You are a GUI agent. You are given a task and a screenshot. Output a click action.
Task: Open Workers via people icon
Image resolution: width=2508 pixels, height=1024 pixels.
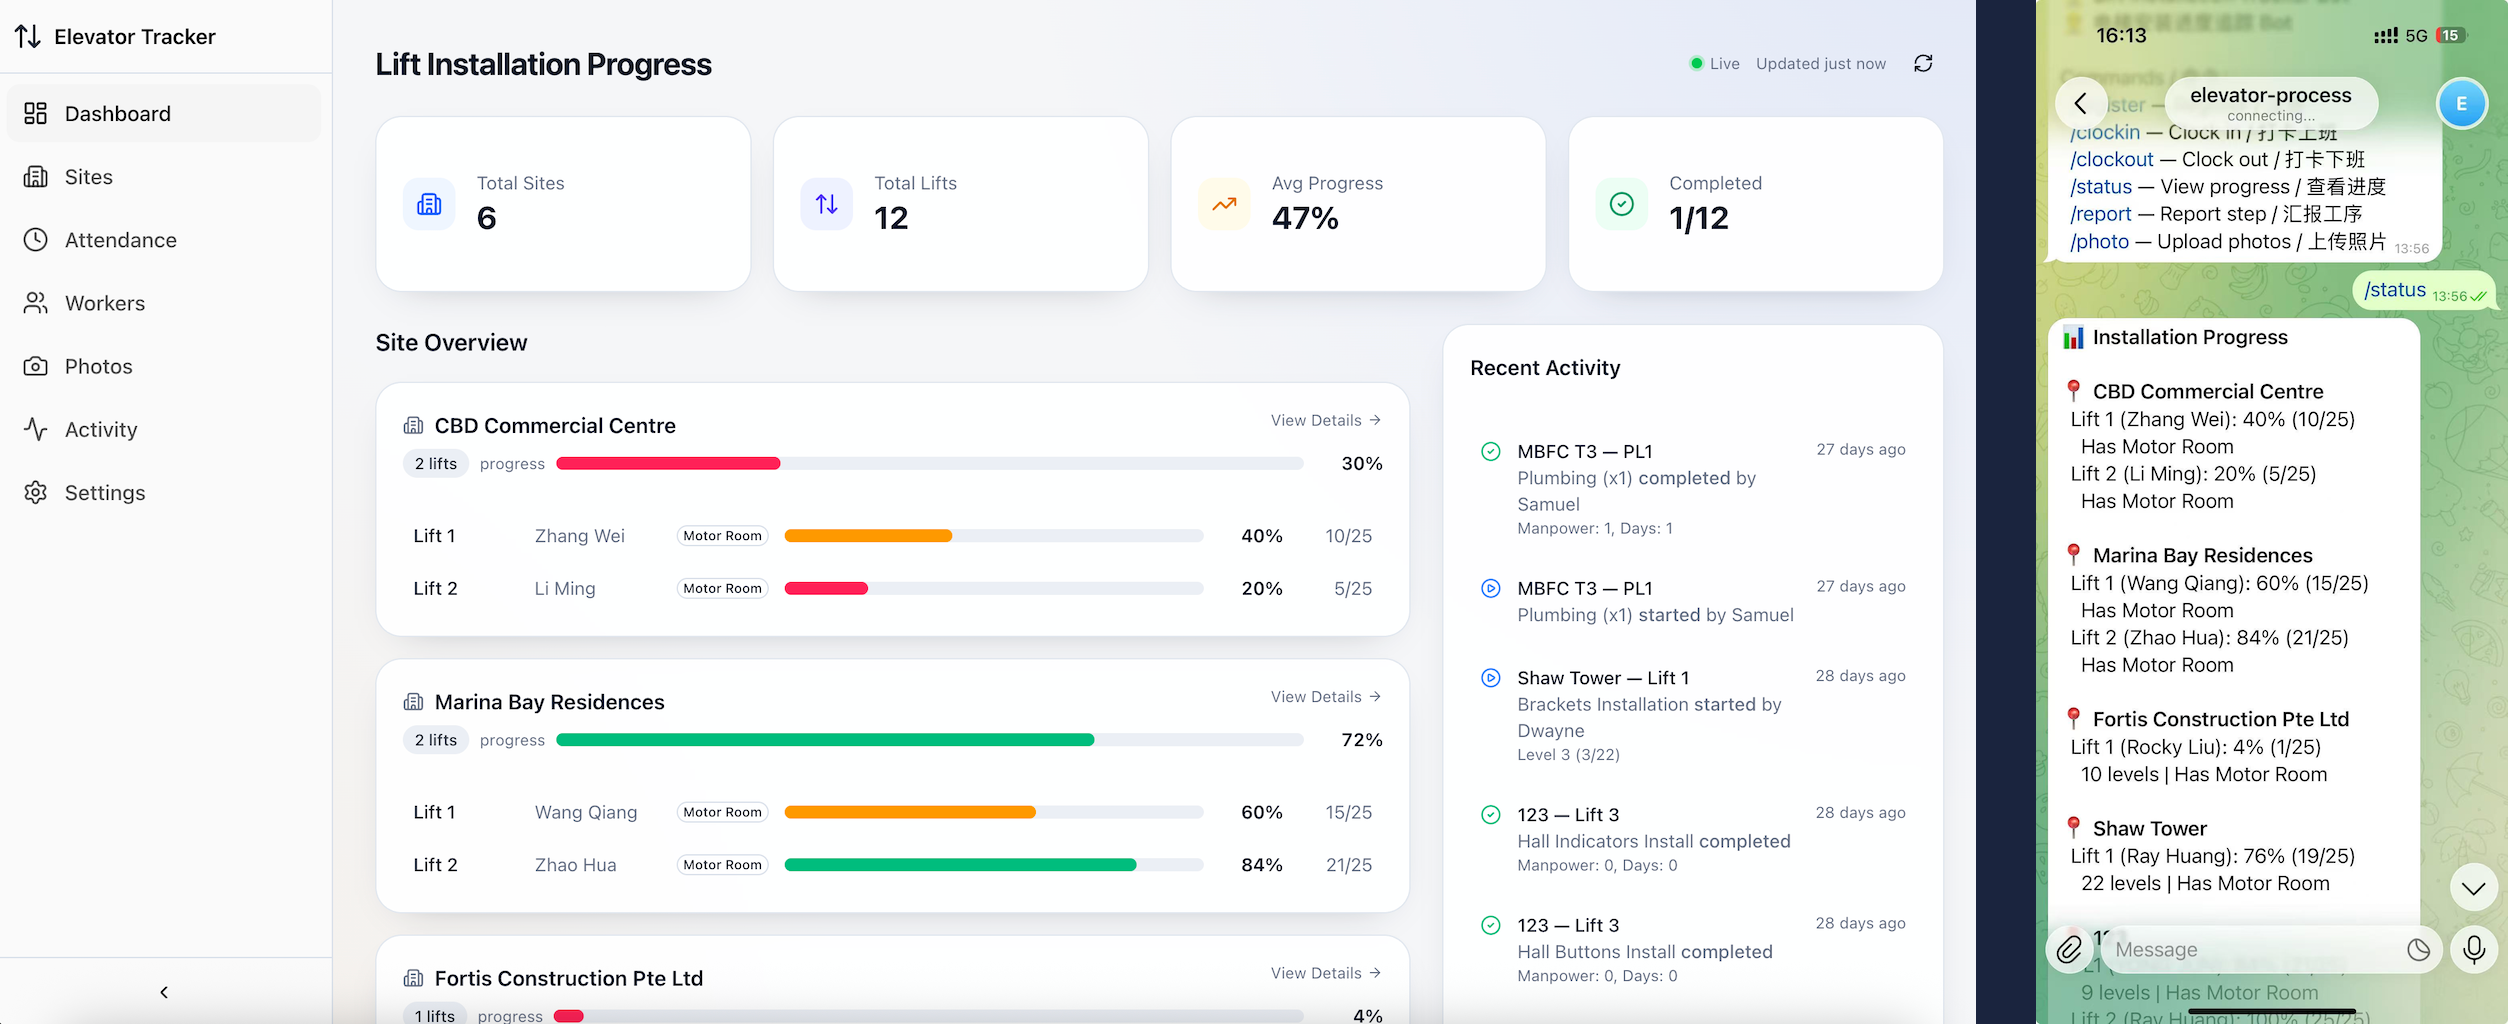36,303
